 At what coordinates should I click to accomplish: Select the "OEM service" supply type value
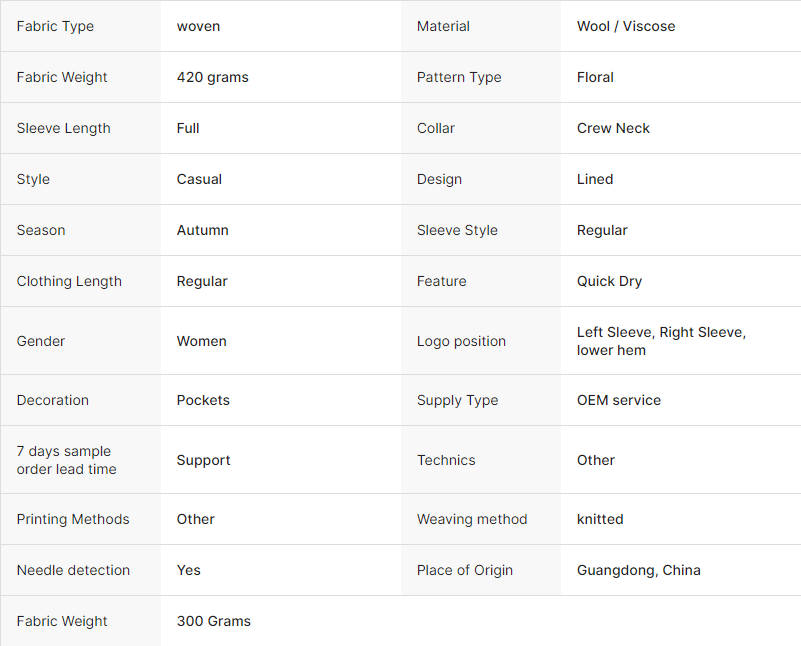619,400
